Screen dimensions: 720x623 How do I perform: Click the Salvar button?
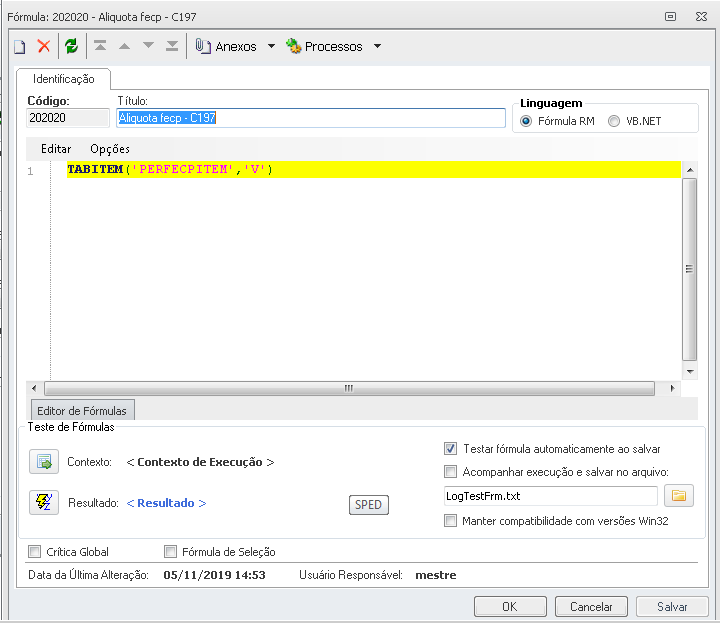[672, 607]
